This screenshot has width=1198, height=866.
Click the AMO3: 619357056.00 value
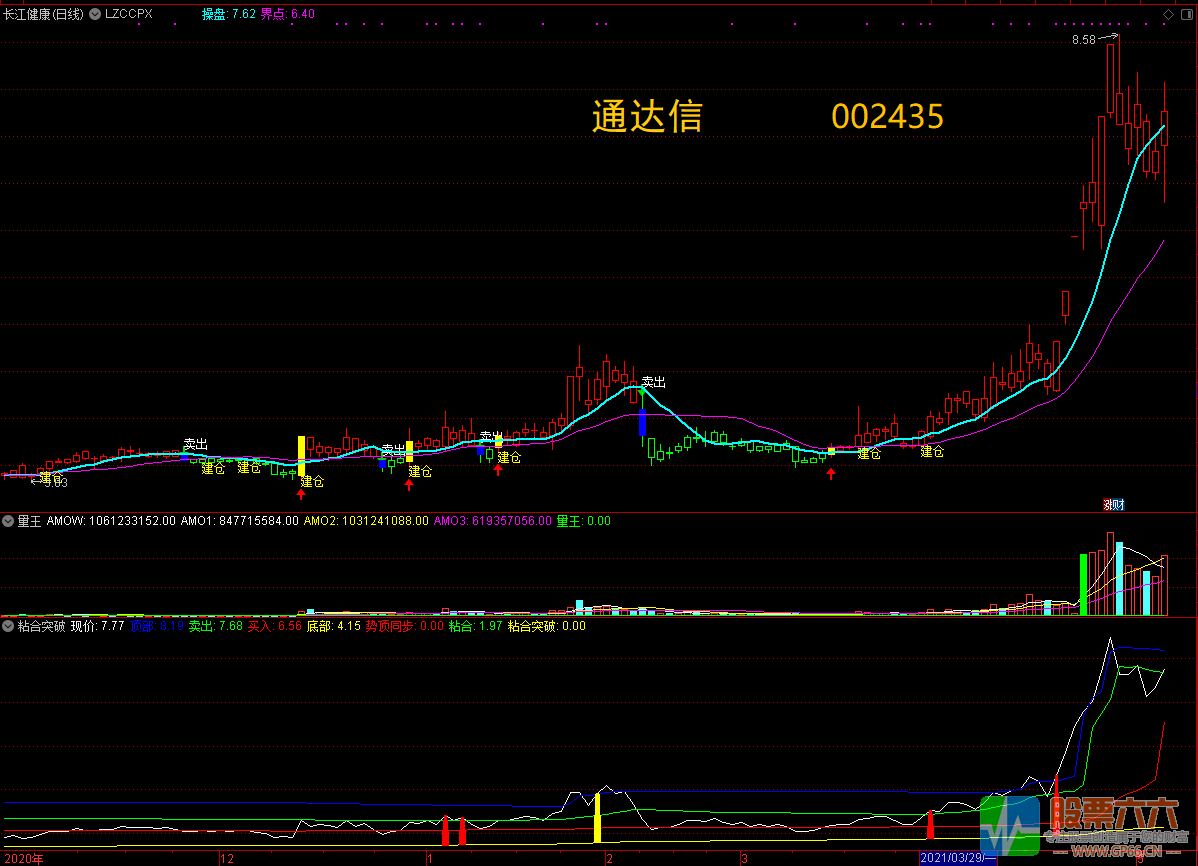pyautogui.click(x=492, y=521)
